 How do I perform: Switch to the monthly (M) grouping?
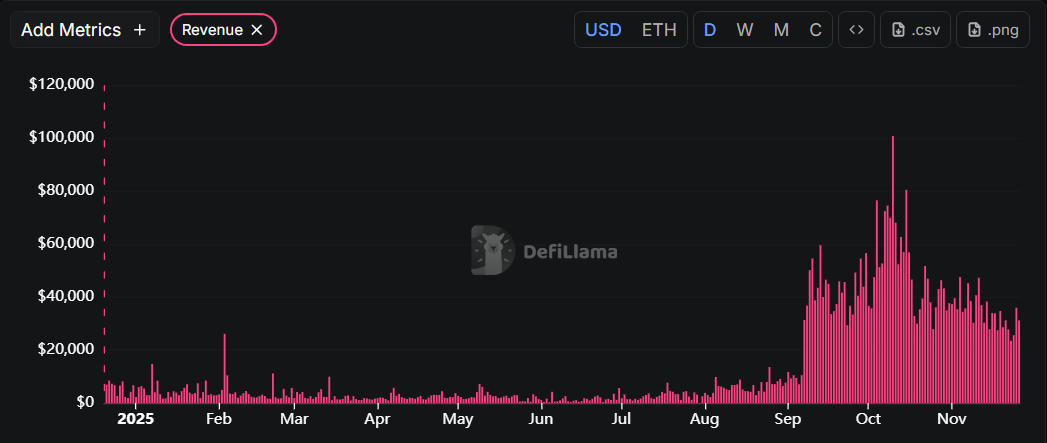[x=781, y=30]
